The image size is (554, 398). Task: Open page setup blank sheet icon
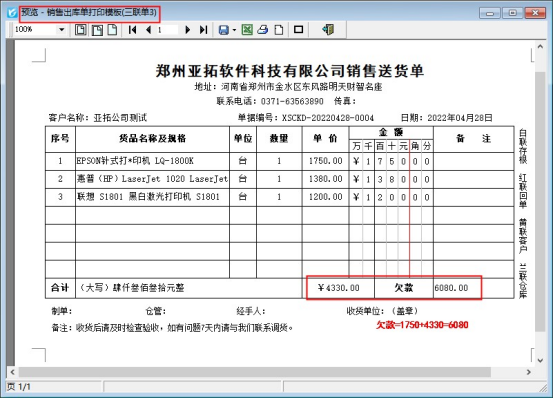tap(279, 30)
